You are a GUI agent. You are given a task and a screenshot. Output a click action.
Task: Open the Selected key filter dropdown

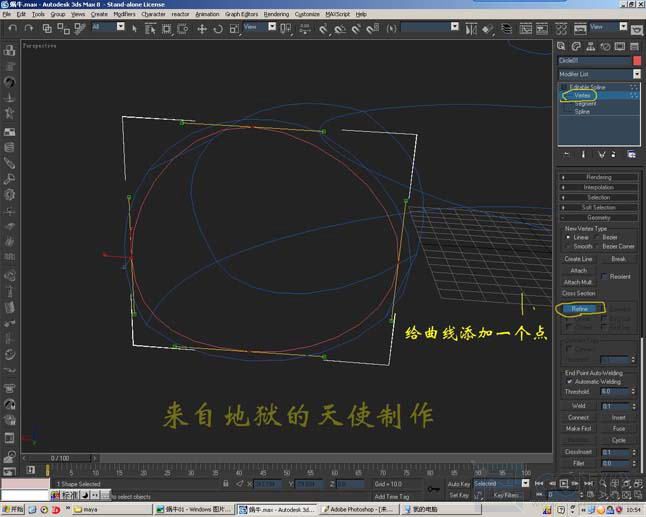pyautogui.click(x=525, y=483)
